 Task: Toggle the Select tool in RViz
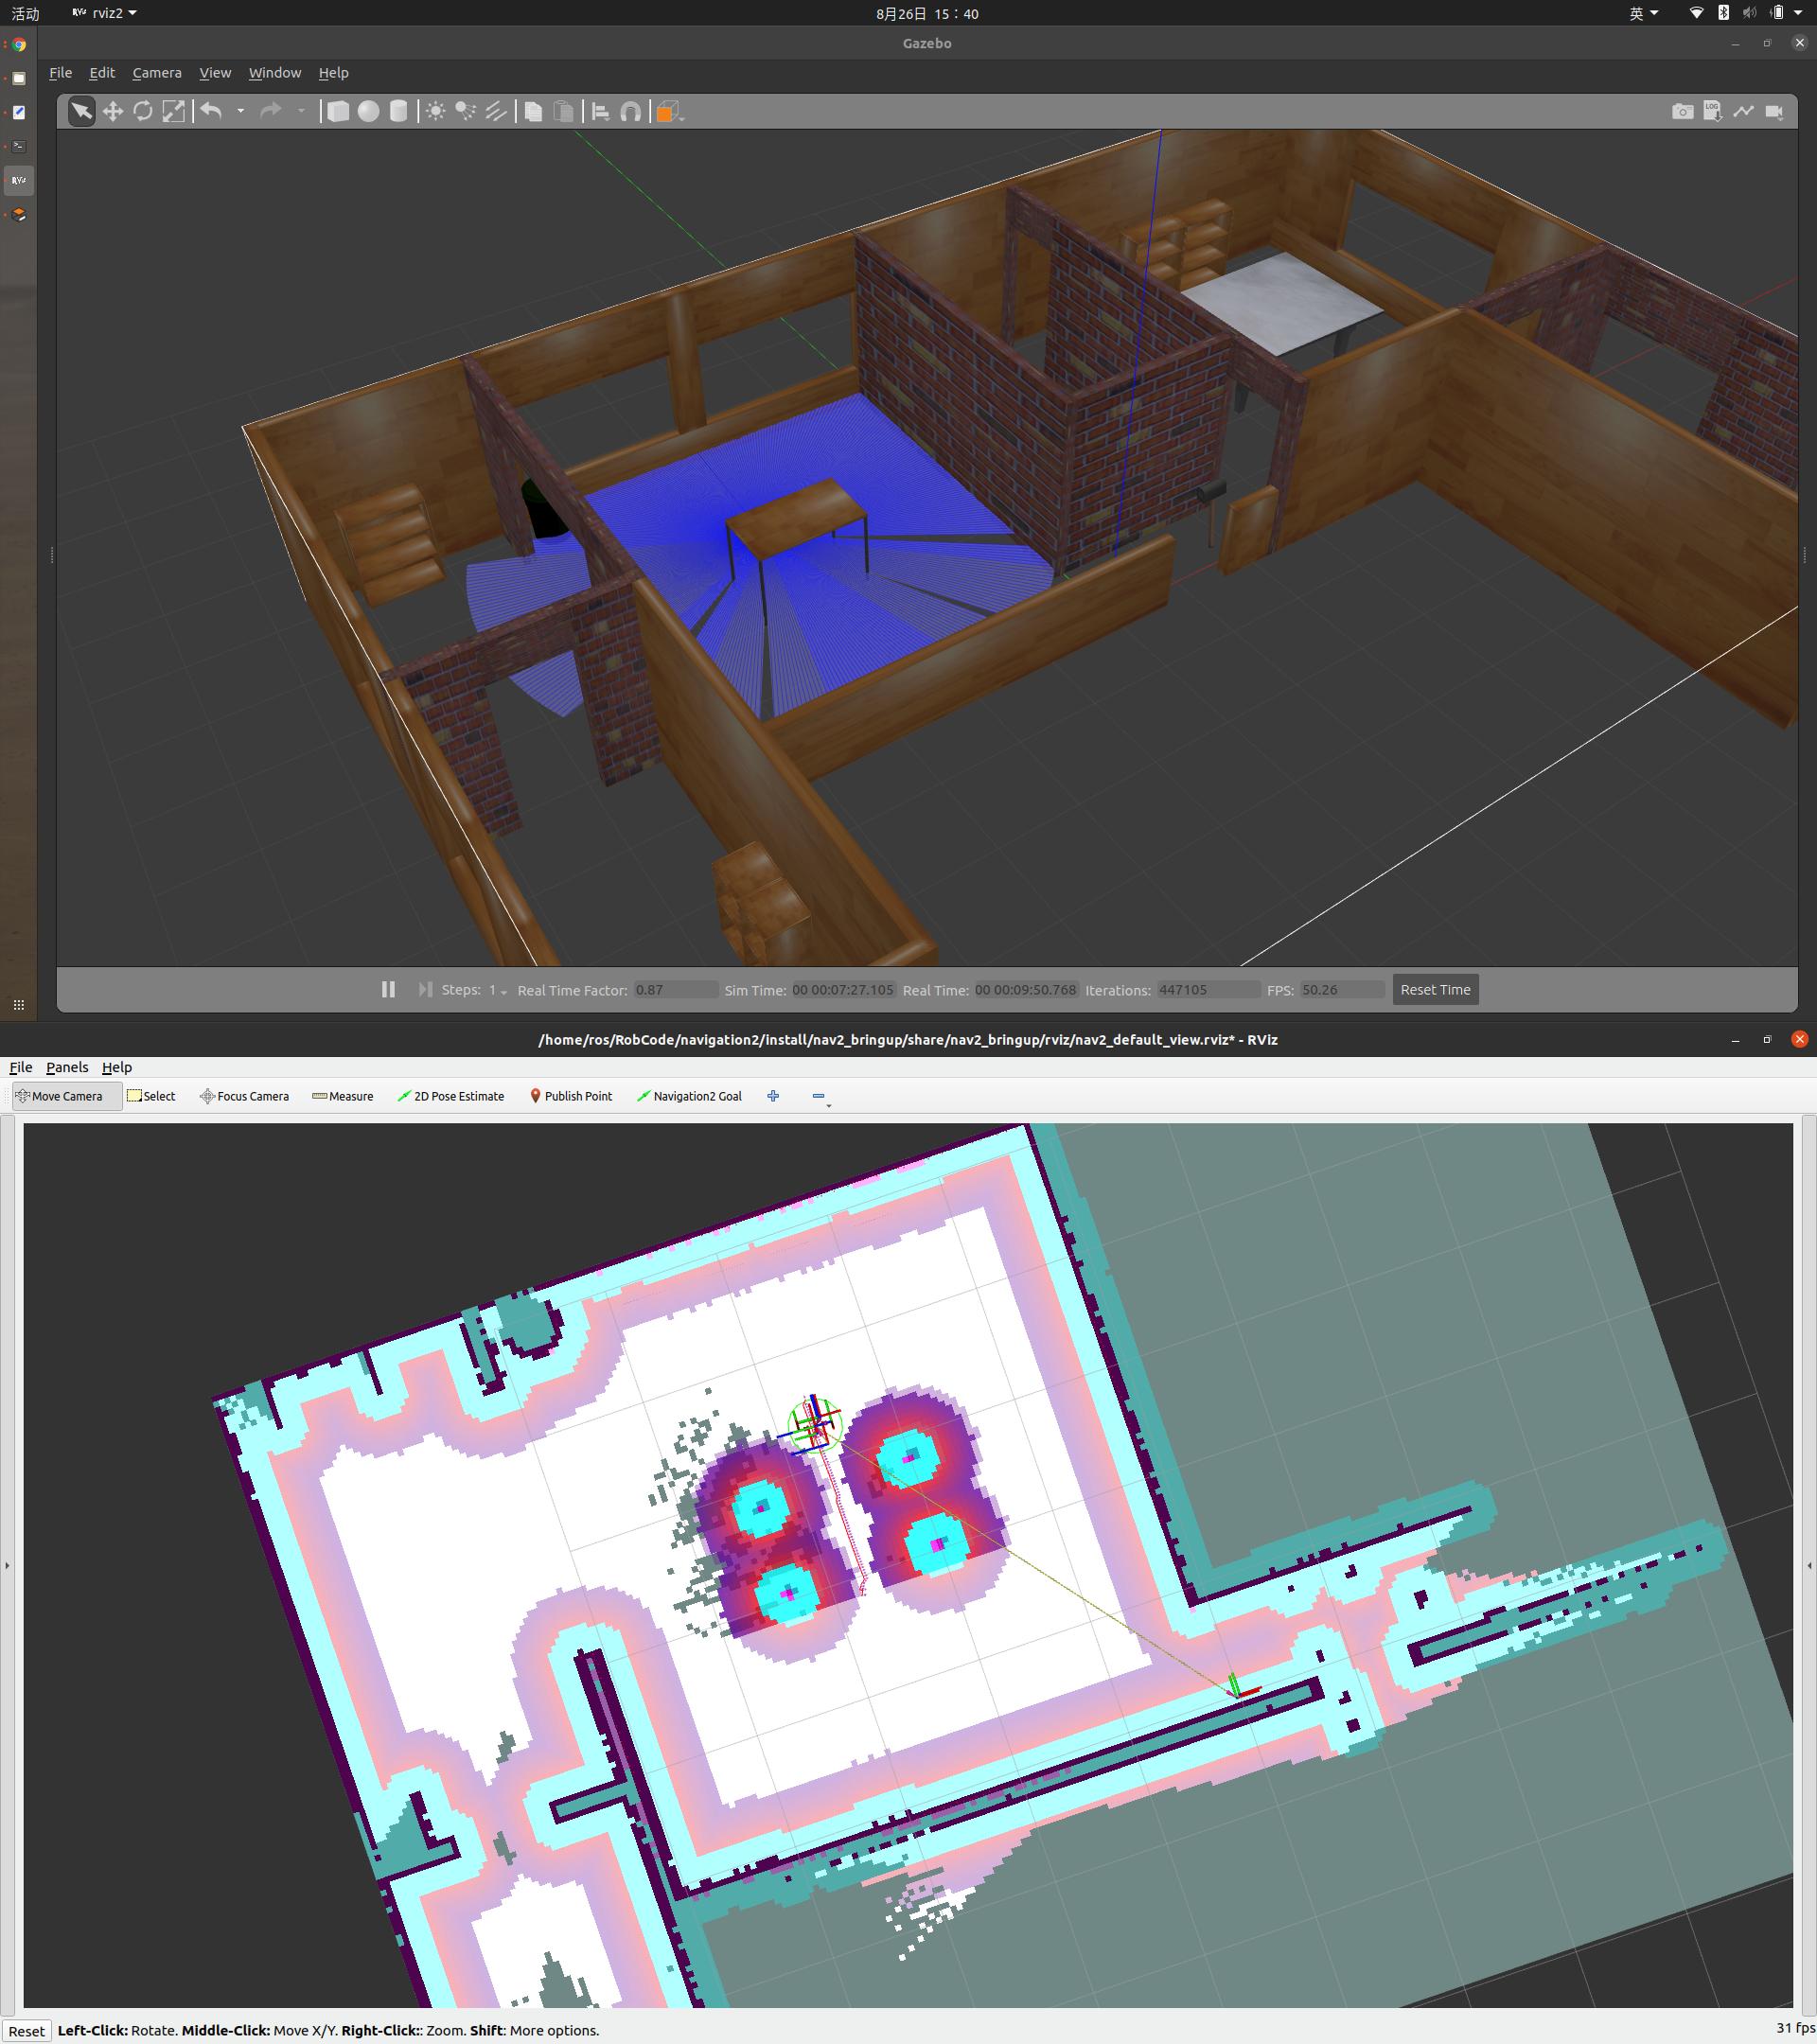pyautogui.click(x=151, y=1096)
